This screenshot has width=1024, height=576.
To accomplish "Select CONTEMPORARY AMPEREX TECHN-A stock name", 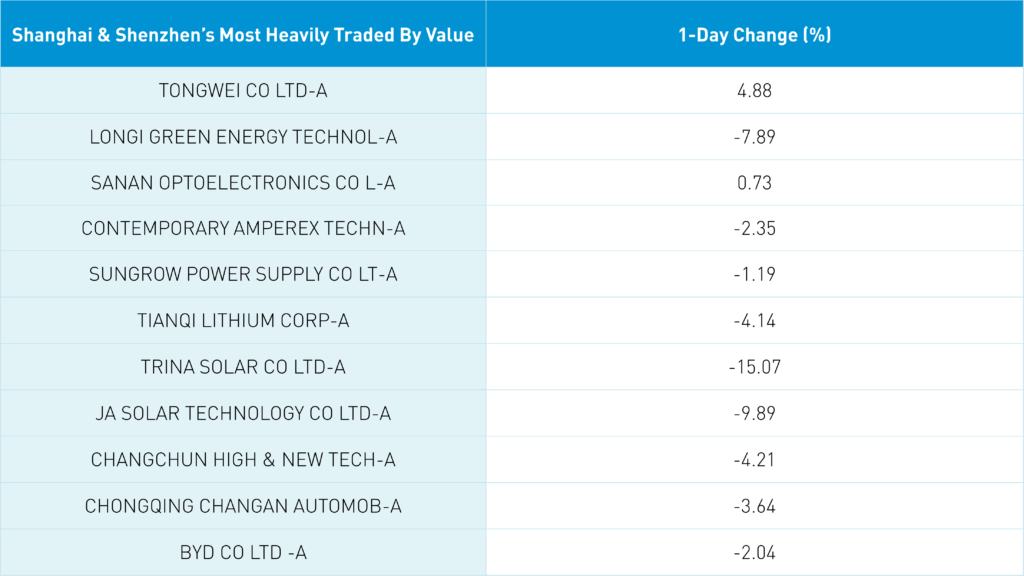I will click(243, 229).
